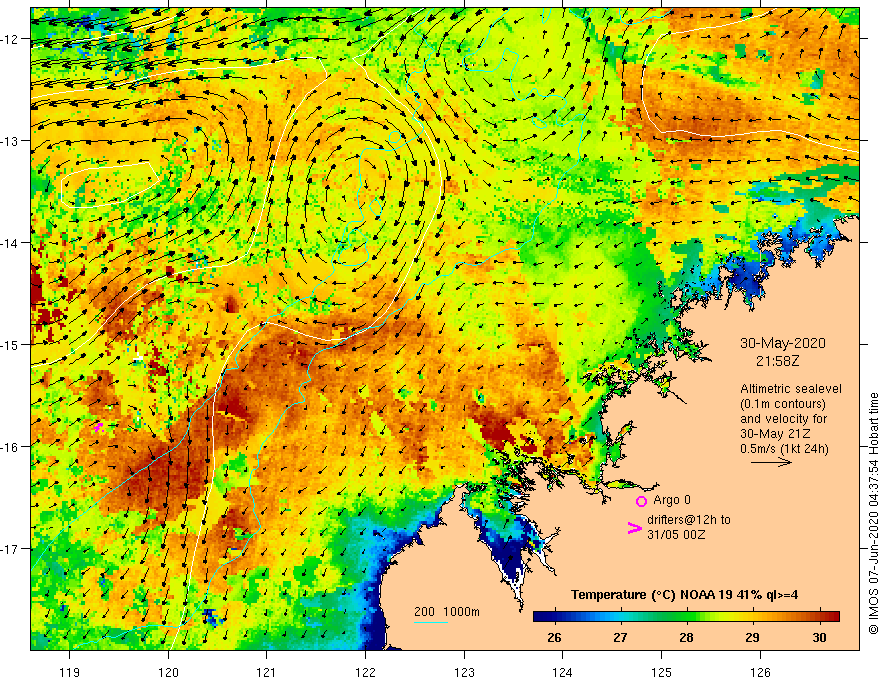This screenshot has width=880, height=680.
Task: Click the cyan isobath legend line sample
Action: point(430,622)
